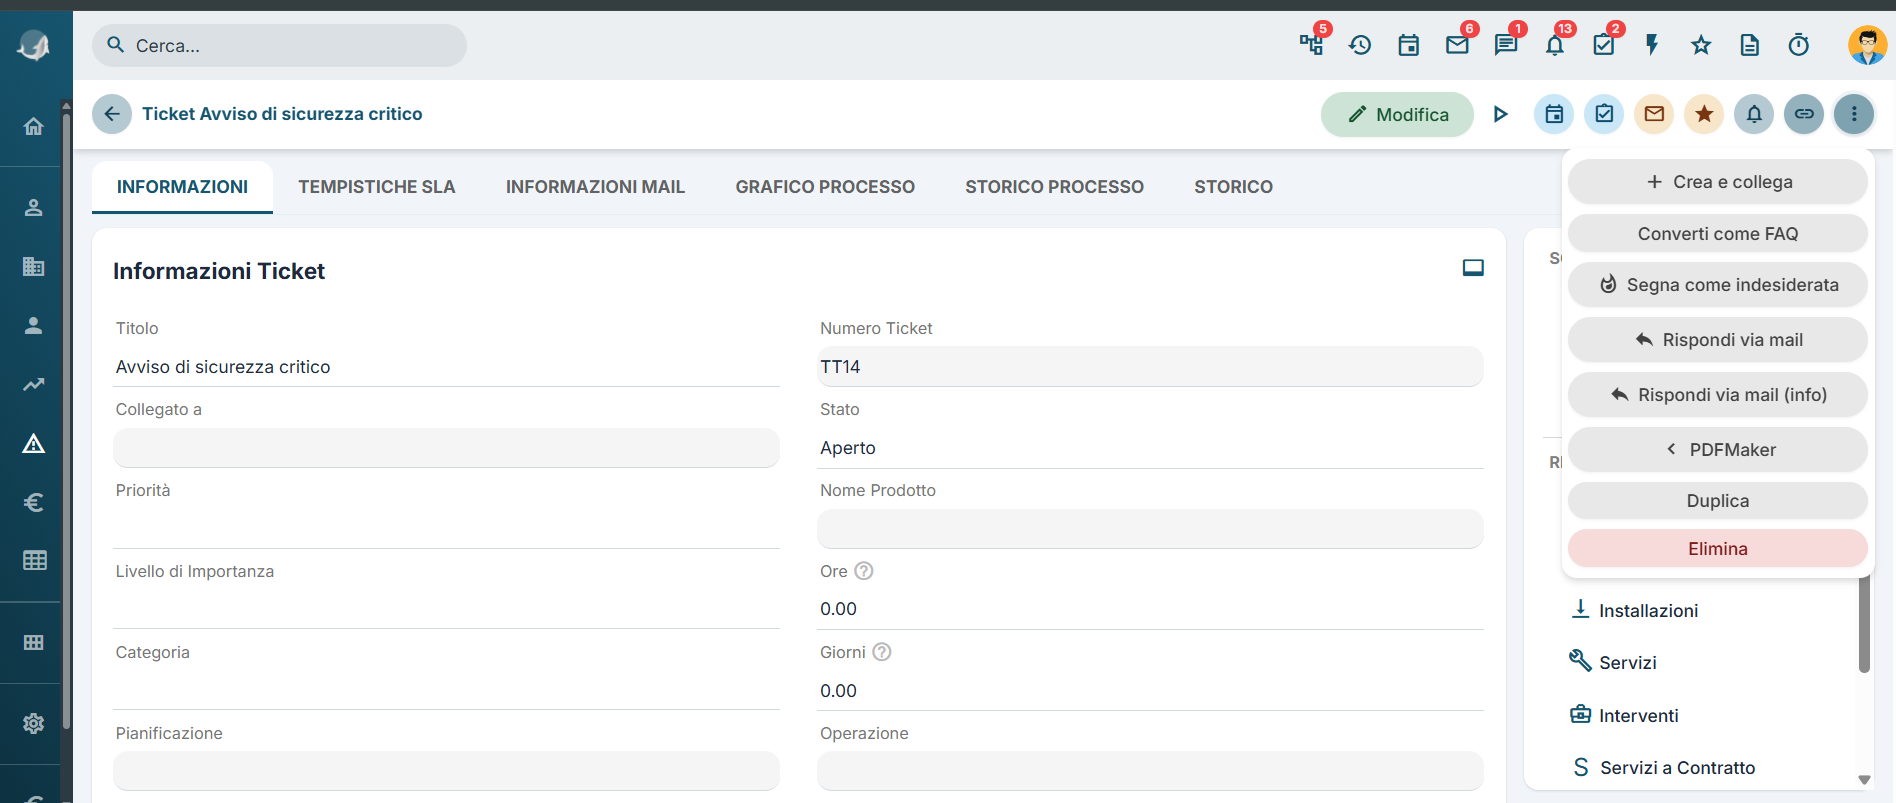The height and width of the screenshot is (803, 1896).
Task: Open the euro sign sidebar icon
Action: coord(34,502)
